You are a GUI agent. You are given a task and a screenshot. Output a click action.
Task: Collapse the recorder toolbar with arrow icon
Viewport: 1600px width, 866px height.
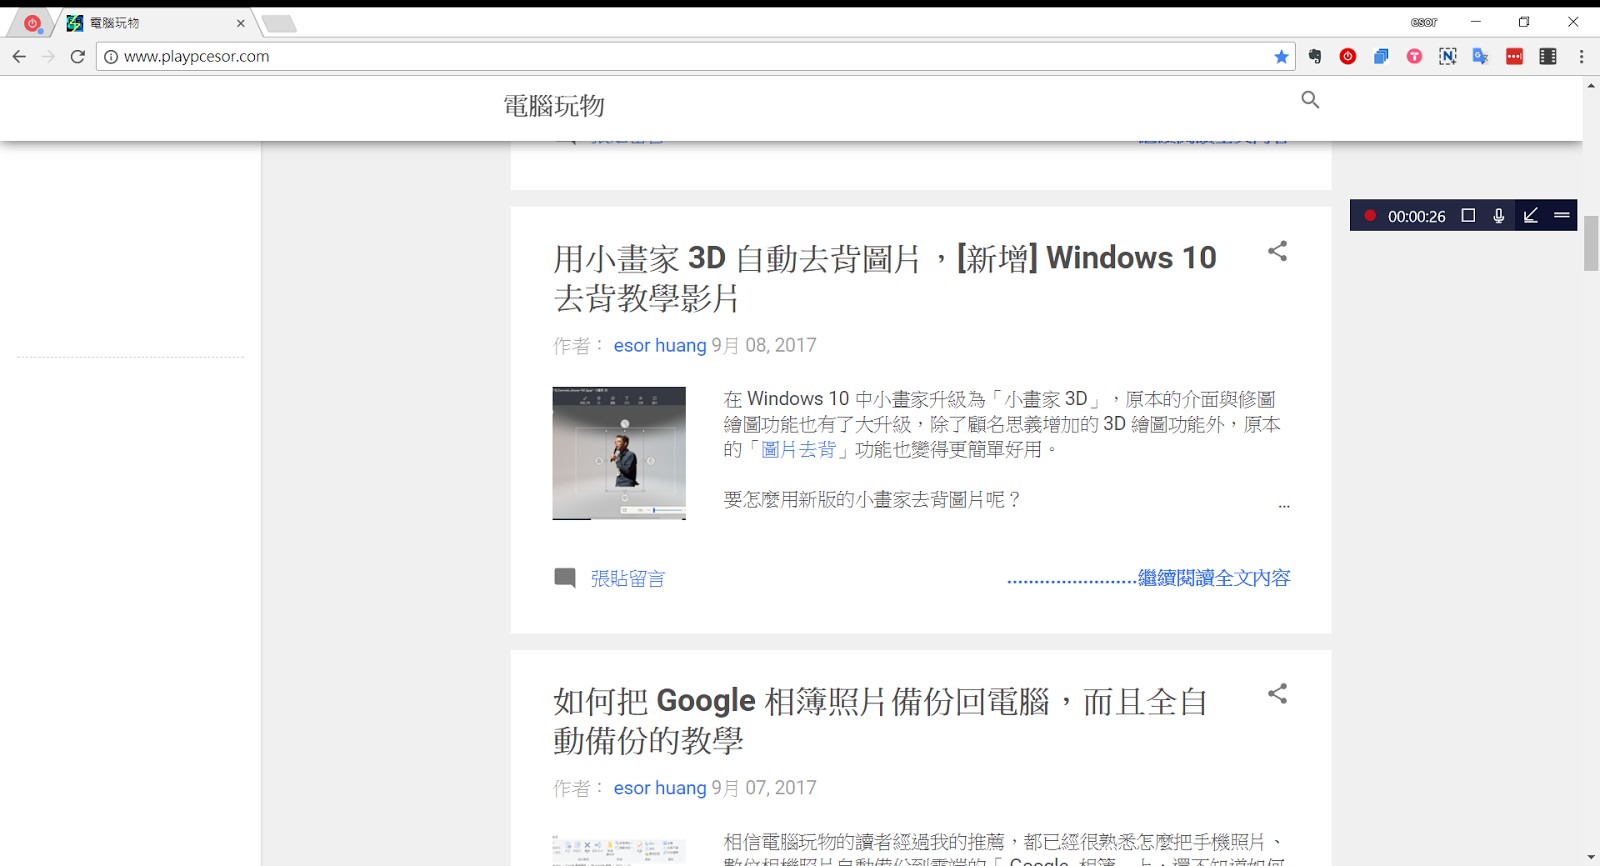[x=1530, y=215]
